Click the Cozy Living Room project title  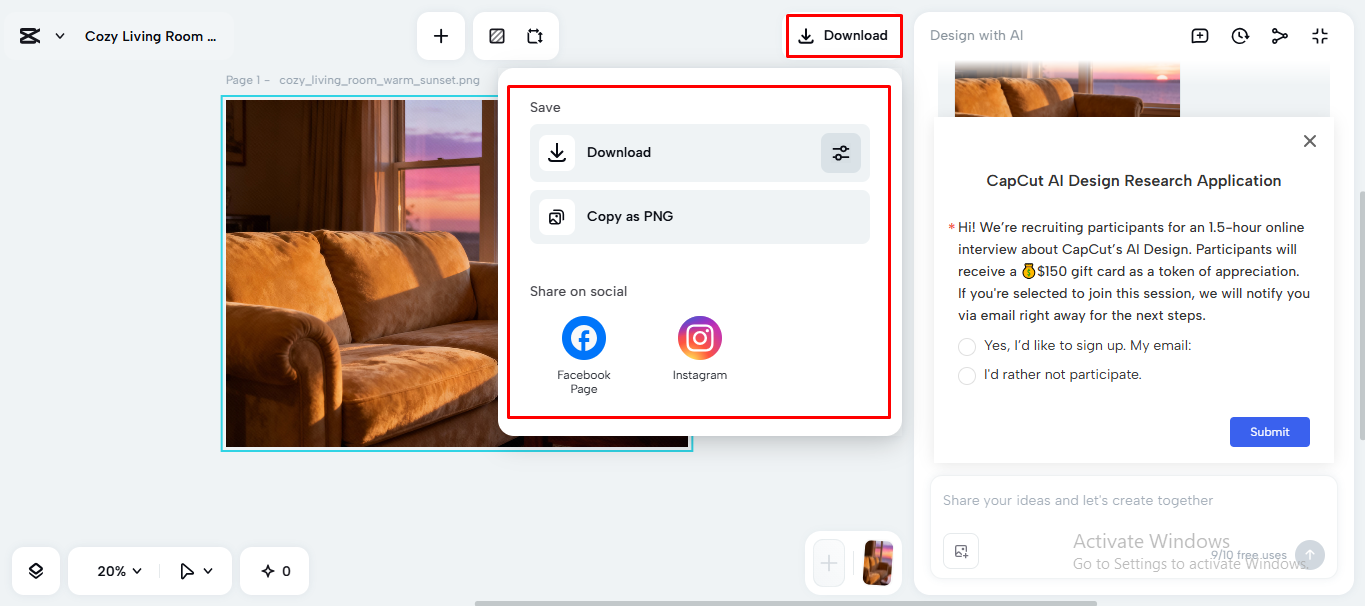pos(151,36)
